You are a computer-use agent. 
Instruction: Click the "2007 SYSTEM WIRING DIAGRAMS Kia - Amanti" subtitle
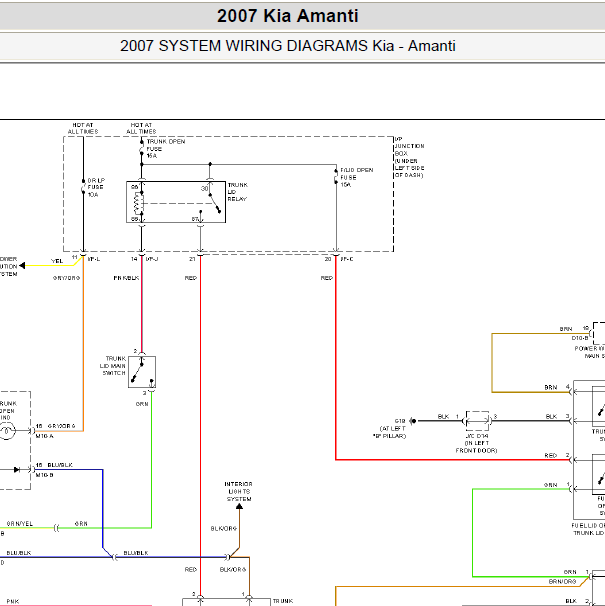[288, 46]
